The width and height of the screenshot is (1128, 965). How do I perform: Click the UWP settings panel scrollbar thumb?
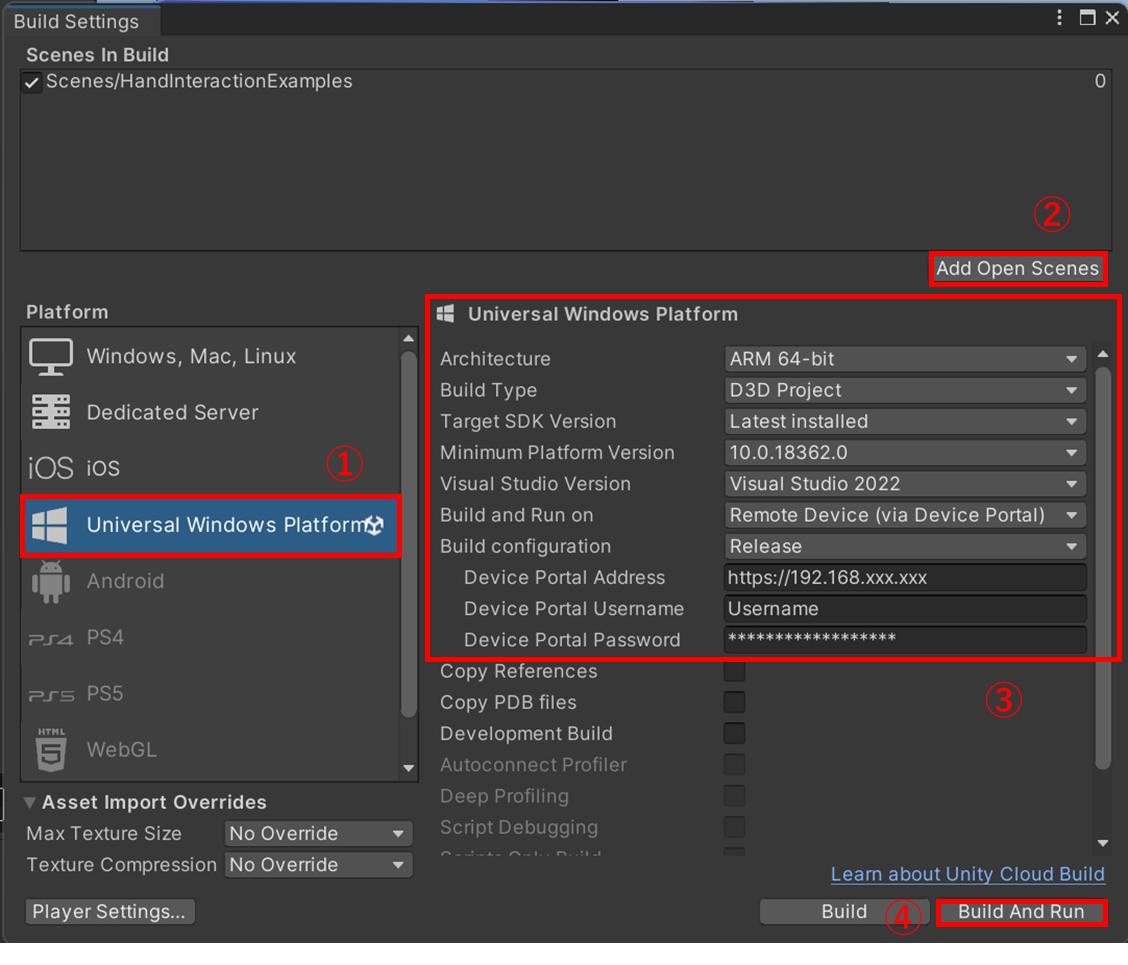pos(1103,568)
